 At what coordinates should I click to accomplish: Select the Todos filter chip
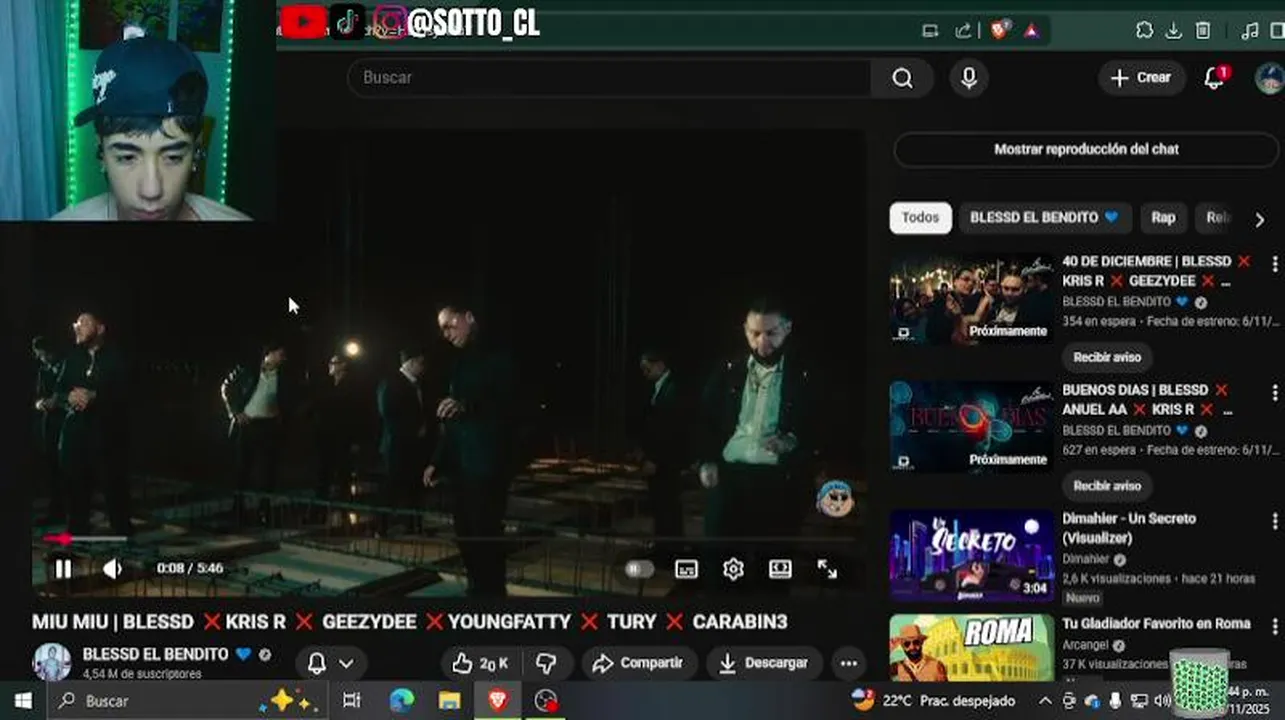coord(920,218)
